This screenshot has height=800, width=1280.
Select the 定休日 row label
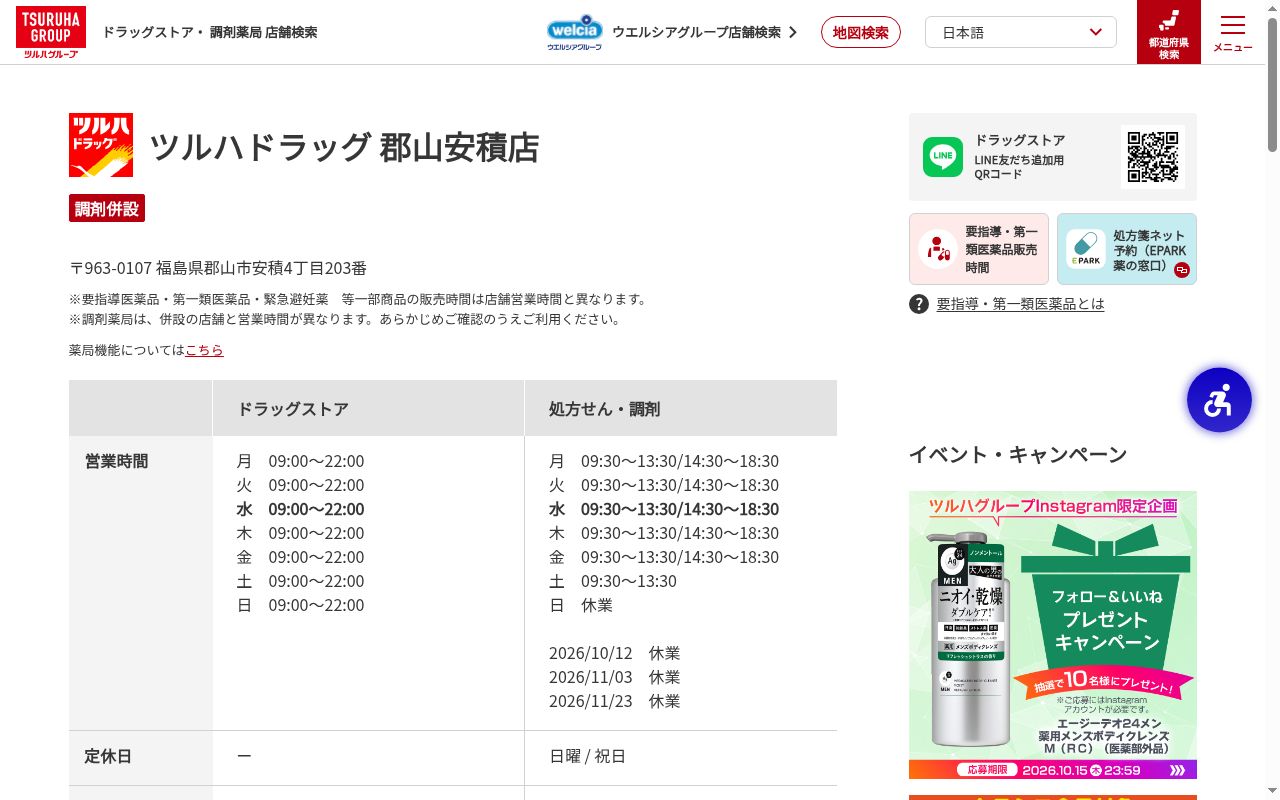108,756
